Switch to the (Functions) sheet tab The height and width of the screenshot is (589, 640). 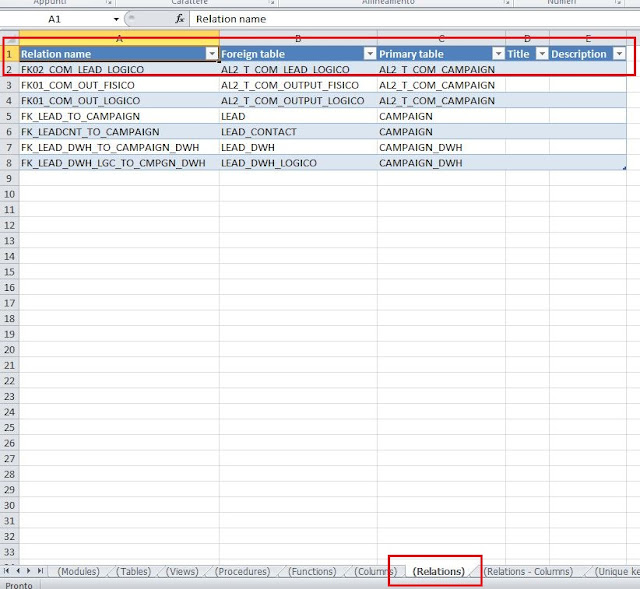pyautogui.click(x=312, y=571)
